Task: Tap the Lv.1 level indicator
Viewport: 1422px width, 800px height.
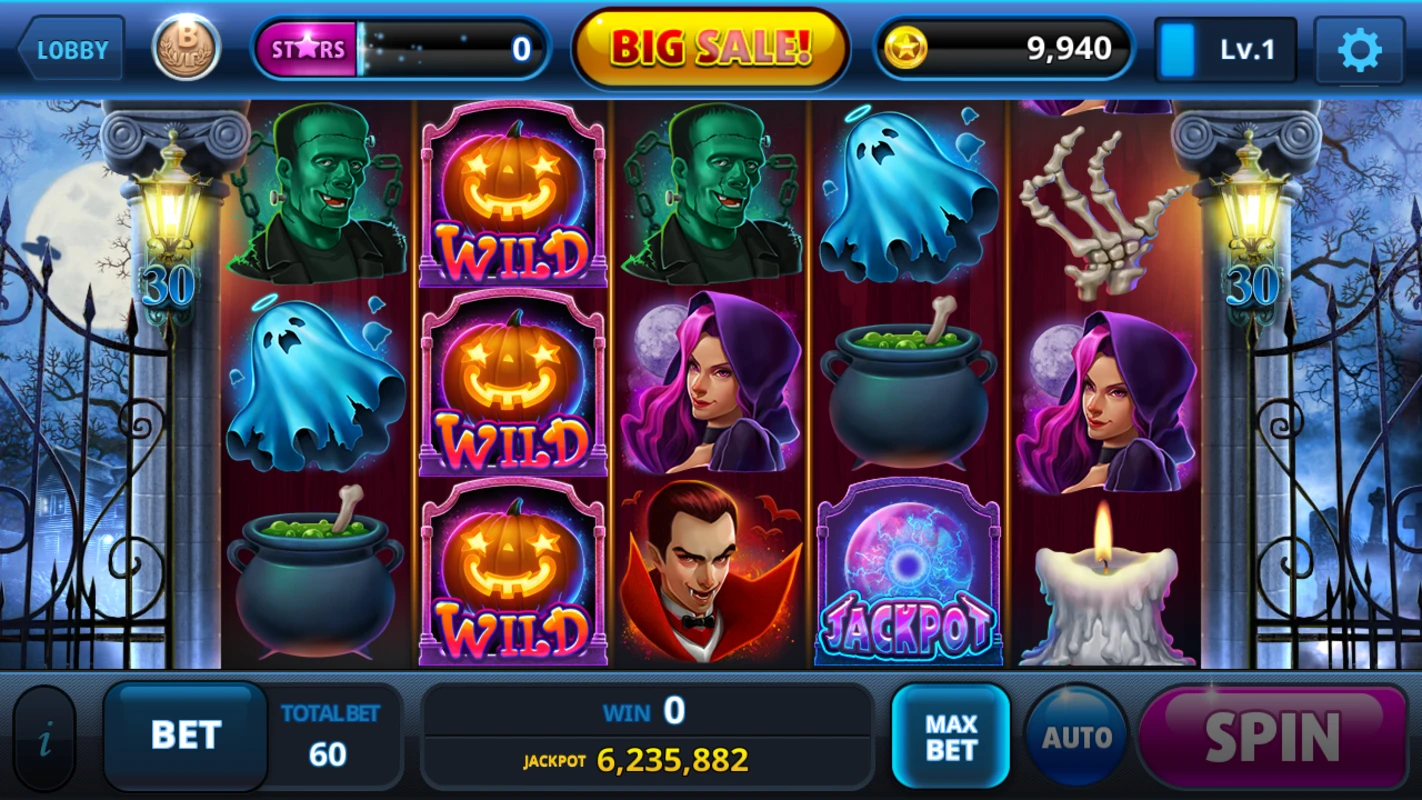Action: (x=1225, y=49)
